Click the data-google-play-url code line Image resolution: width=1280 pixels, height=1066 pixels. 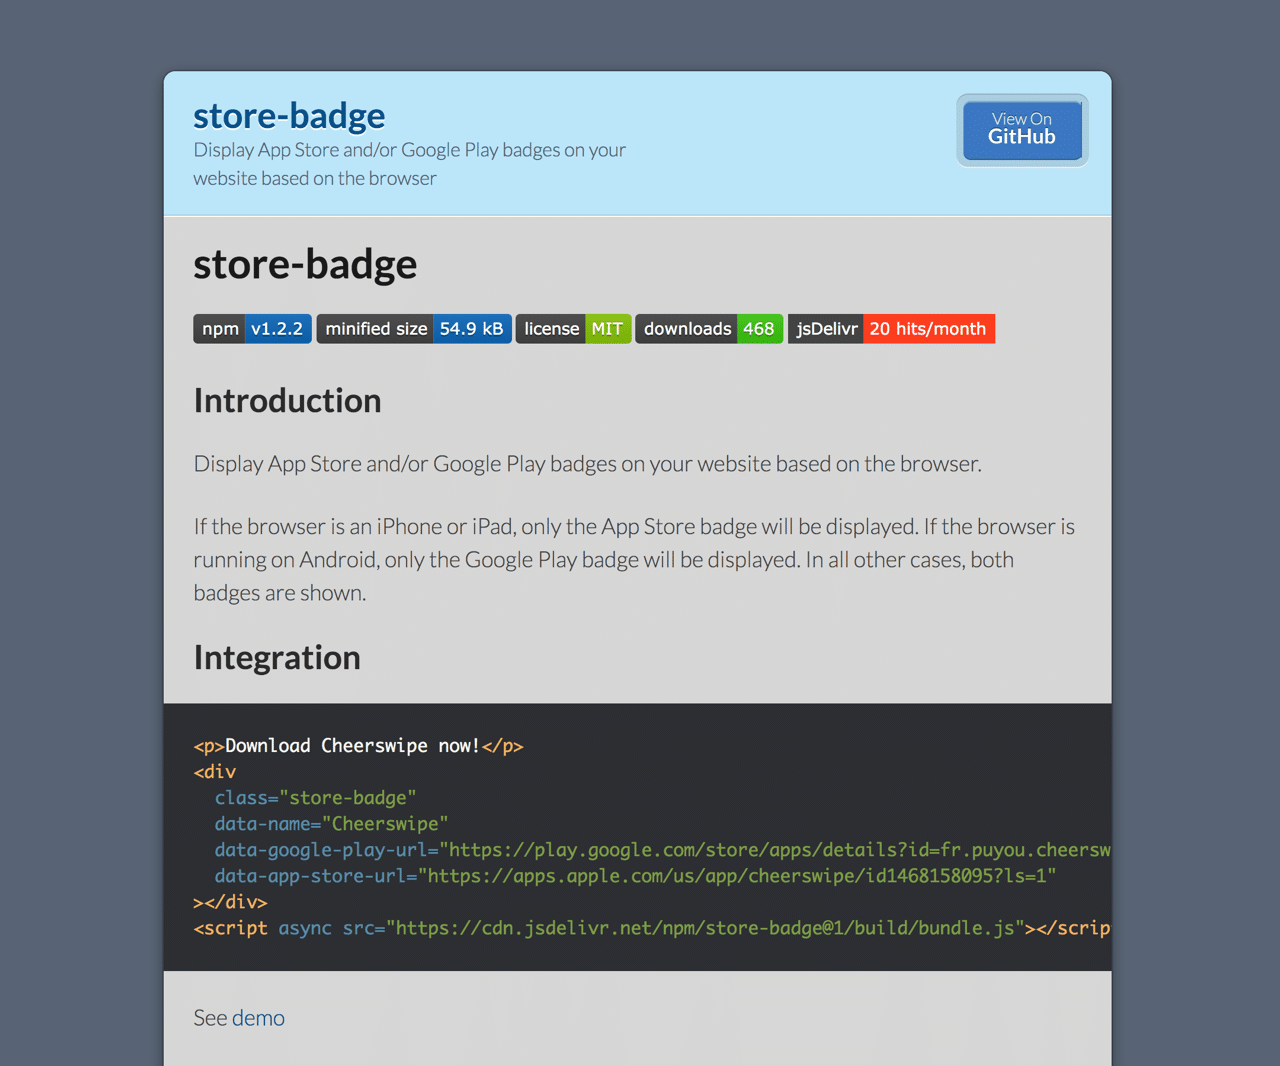(x=663, y=850)
